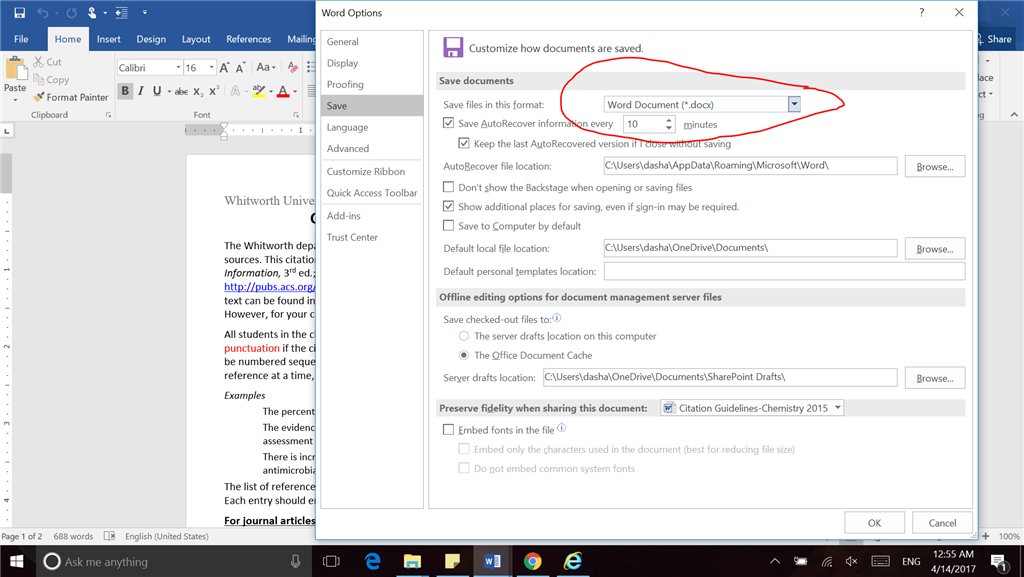This screenshot has height=577, width=1024.
Task: Toggle Show additional places for saving checkbox
Action: coord(448,206)
